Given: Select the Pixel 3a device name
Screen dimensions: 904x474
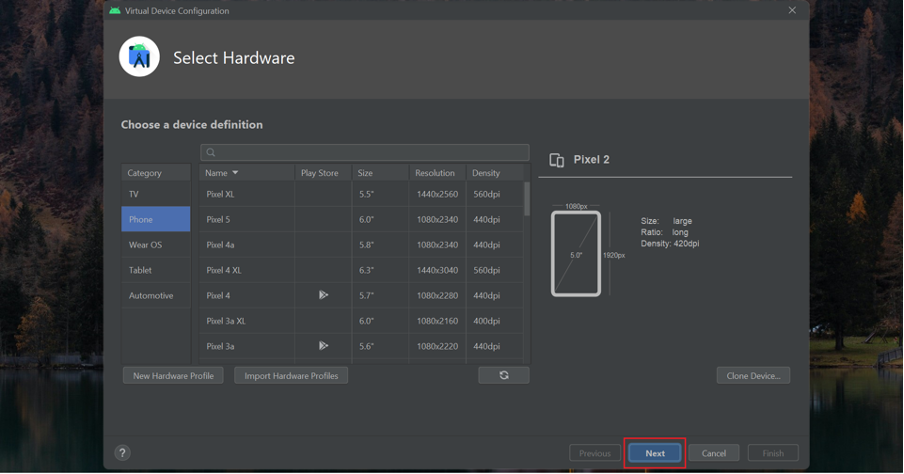Looking at the screenshot, I should [x=220, y=346].
